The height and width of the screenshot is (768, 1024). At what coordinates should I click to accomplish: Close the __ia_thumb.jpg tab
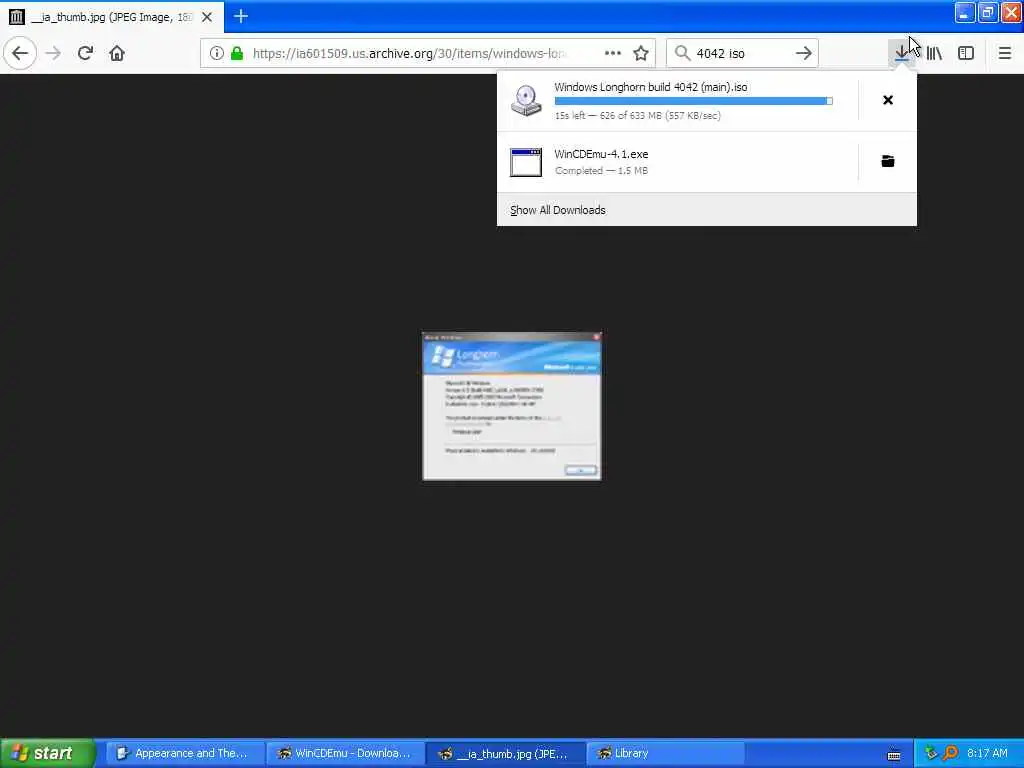pos(207,17)
